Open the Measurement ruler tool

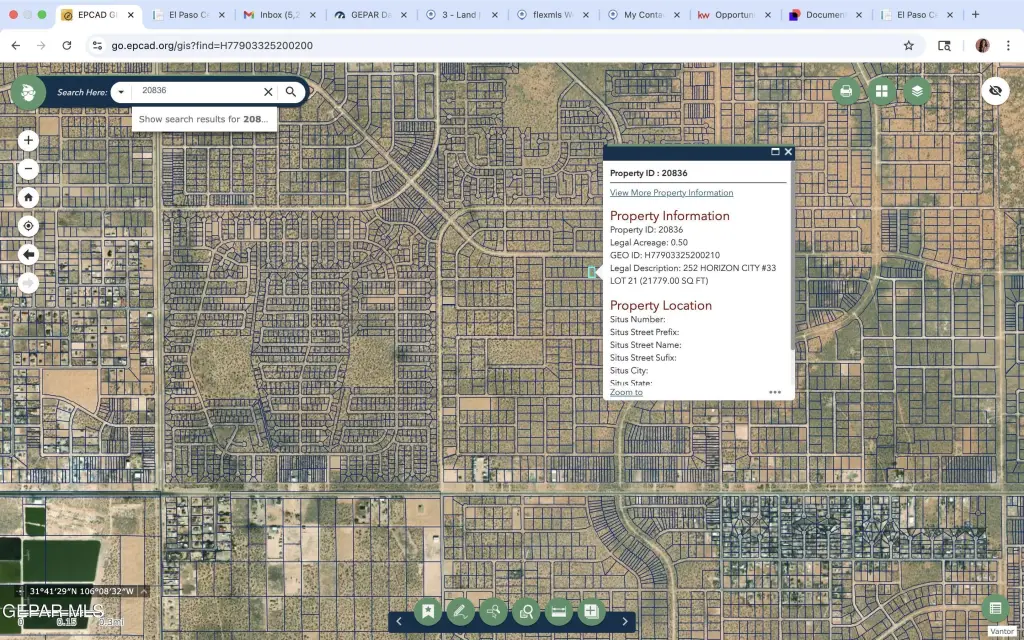[x=559, y=611]
